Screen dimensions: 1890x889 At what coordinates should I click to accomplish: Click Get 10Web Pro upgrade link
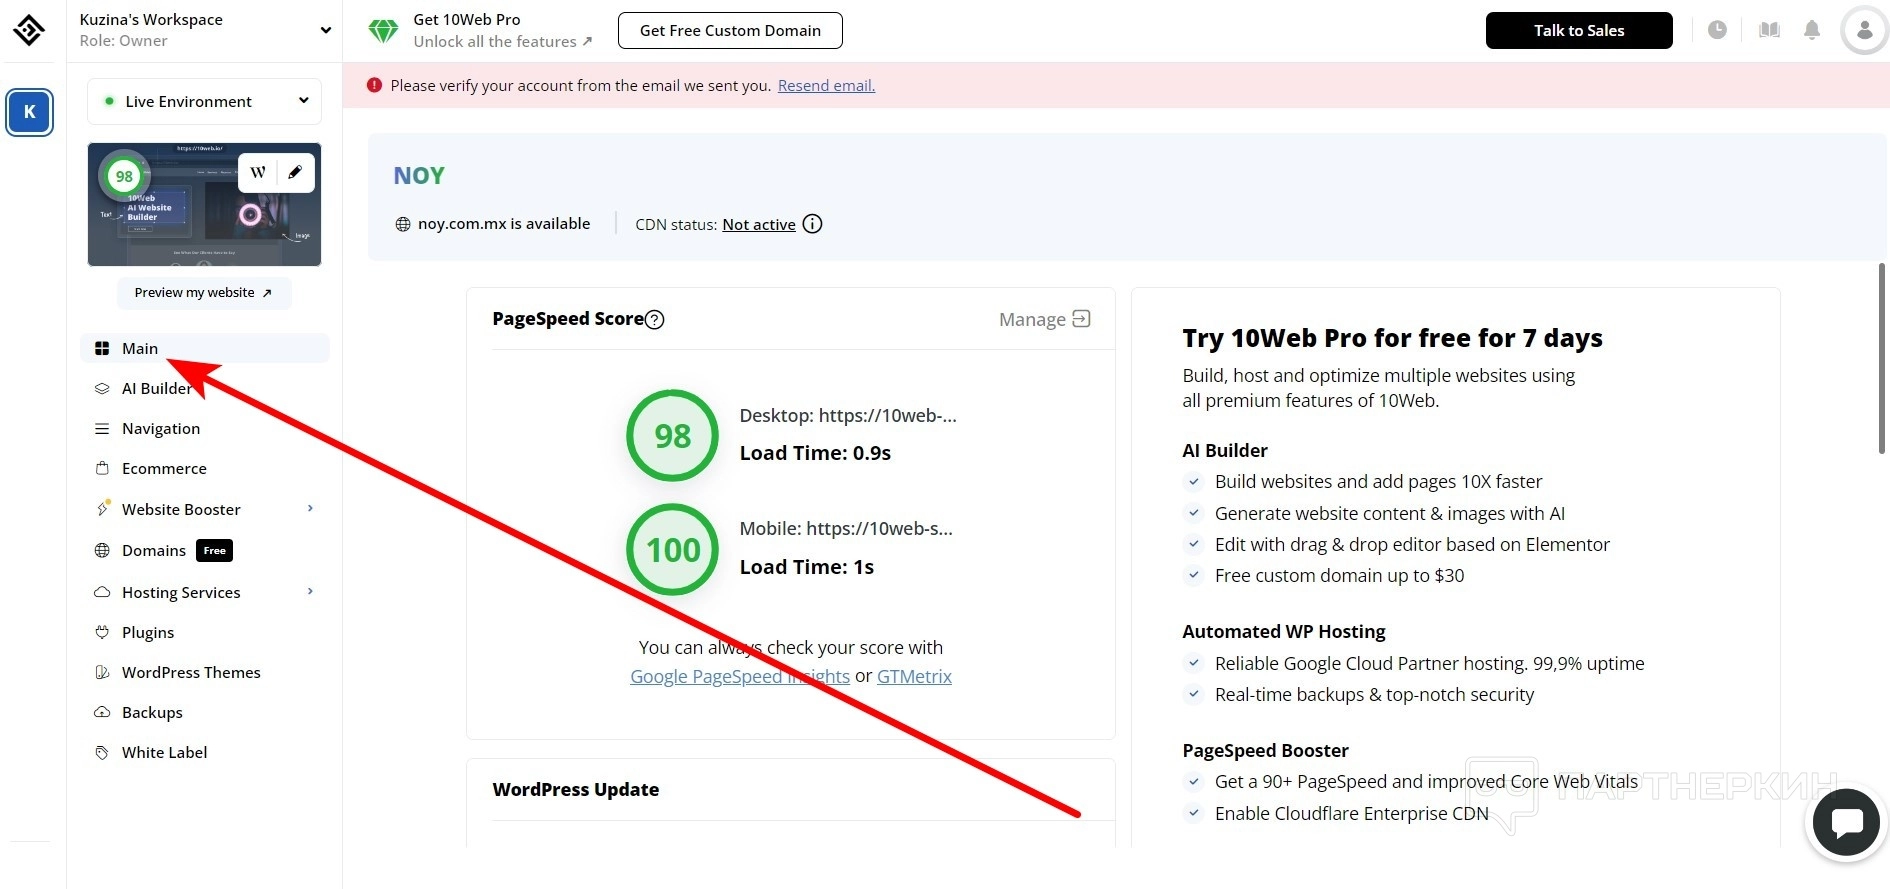pos(503,30)
